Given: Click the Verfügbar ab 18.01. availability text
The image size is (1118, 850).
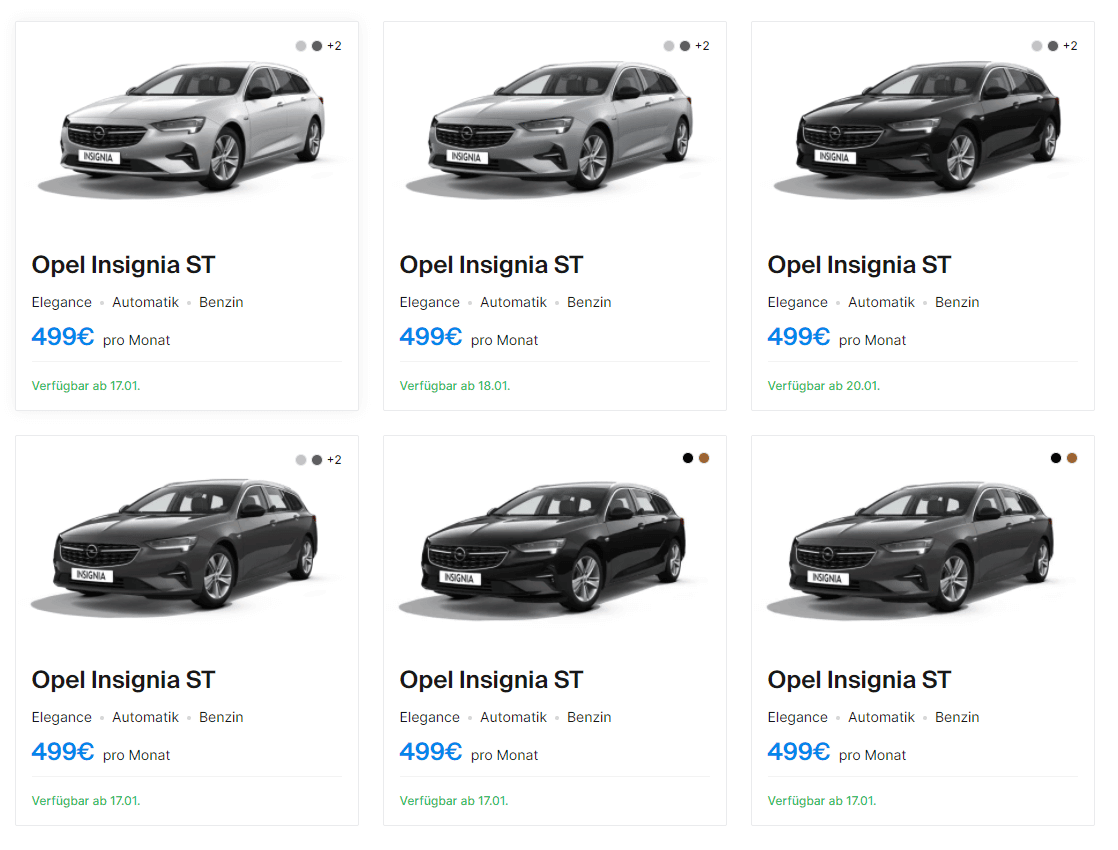Looking at the screenshot, I should [455, 386].
